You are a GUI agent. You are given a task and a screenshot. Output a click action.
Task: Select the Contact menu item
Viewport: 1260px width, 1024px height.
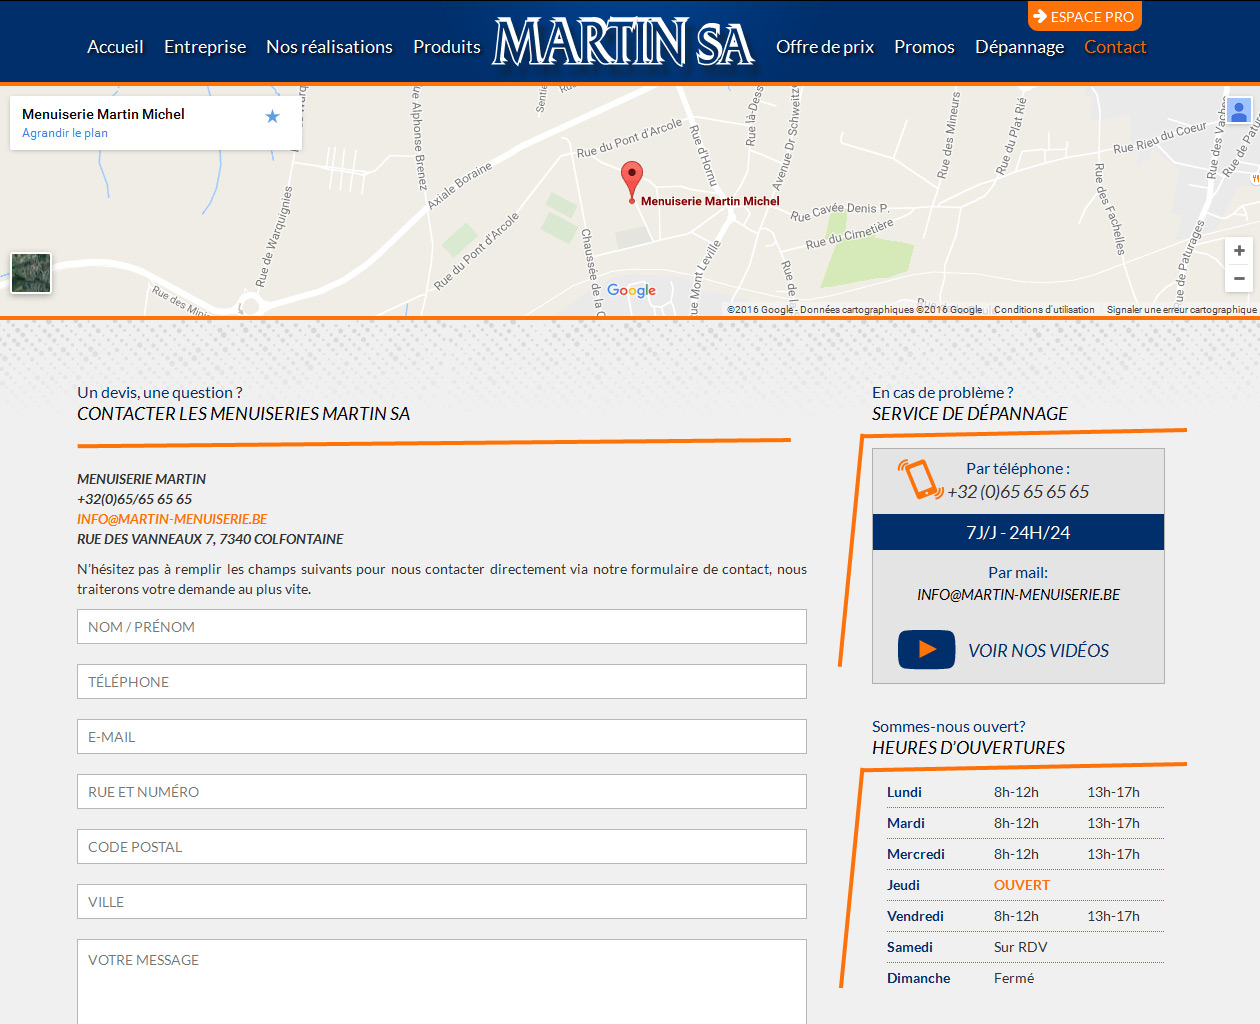tap(1115, 47)
